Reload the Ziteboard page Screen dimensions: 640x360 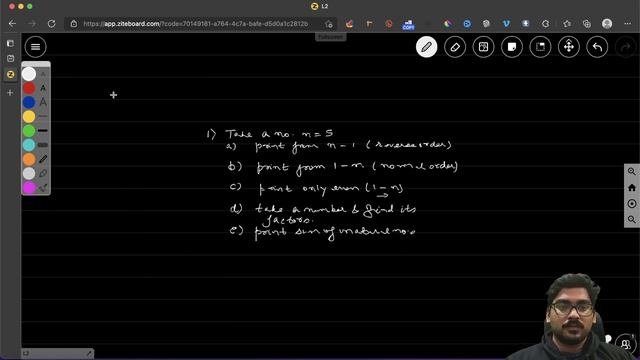51,24
